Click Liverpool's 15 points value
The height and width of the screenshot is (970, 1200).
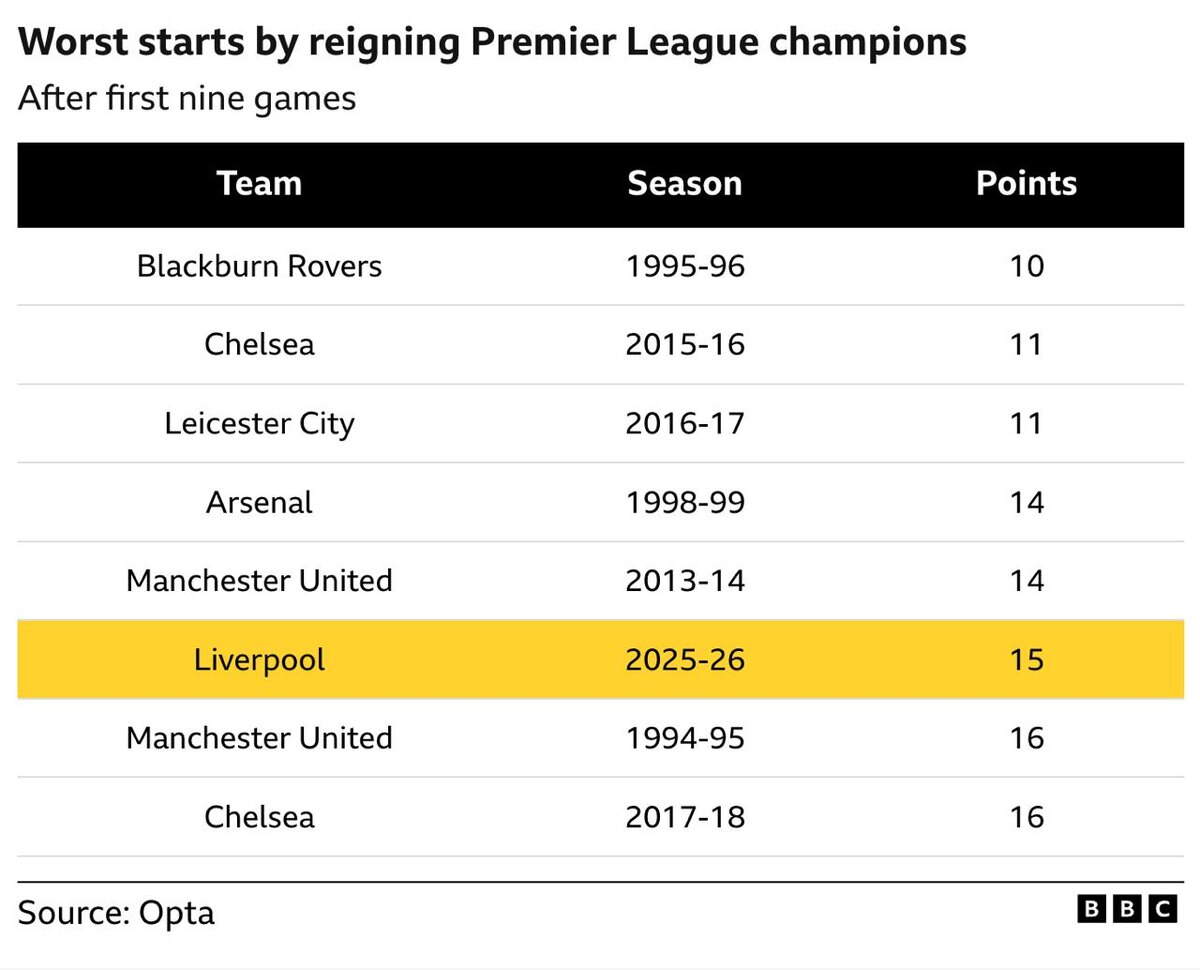(x=1027, y=660)
